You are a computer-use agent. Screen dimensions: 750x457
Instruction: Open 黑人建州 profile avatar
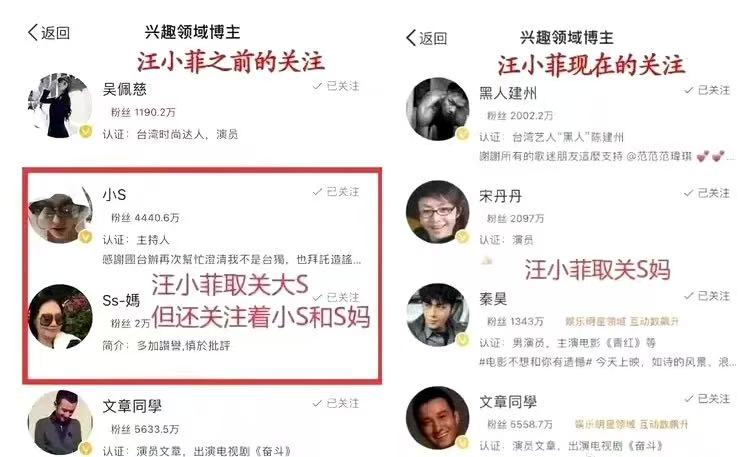[438, 110]
